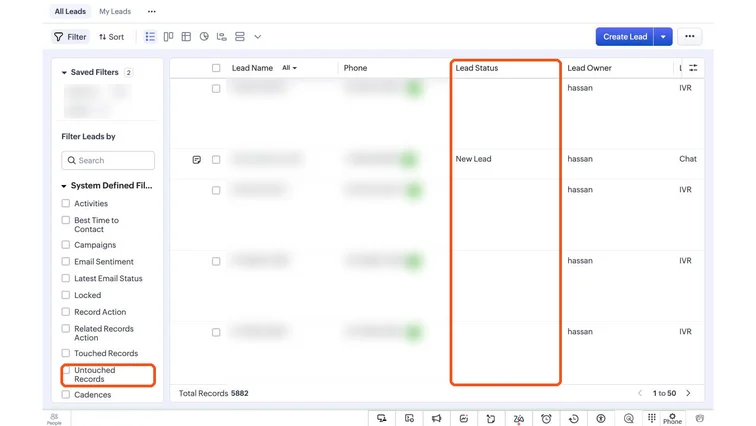Open the chat search bubble icon
Image resolution: width=756 pixels, height=426 pixels.
coord(628,419)
